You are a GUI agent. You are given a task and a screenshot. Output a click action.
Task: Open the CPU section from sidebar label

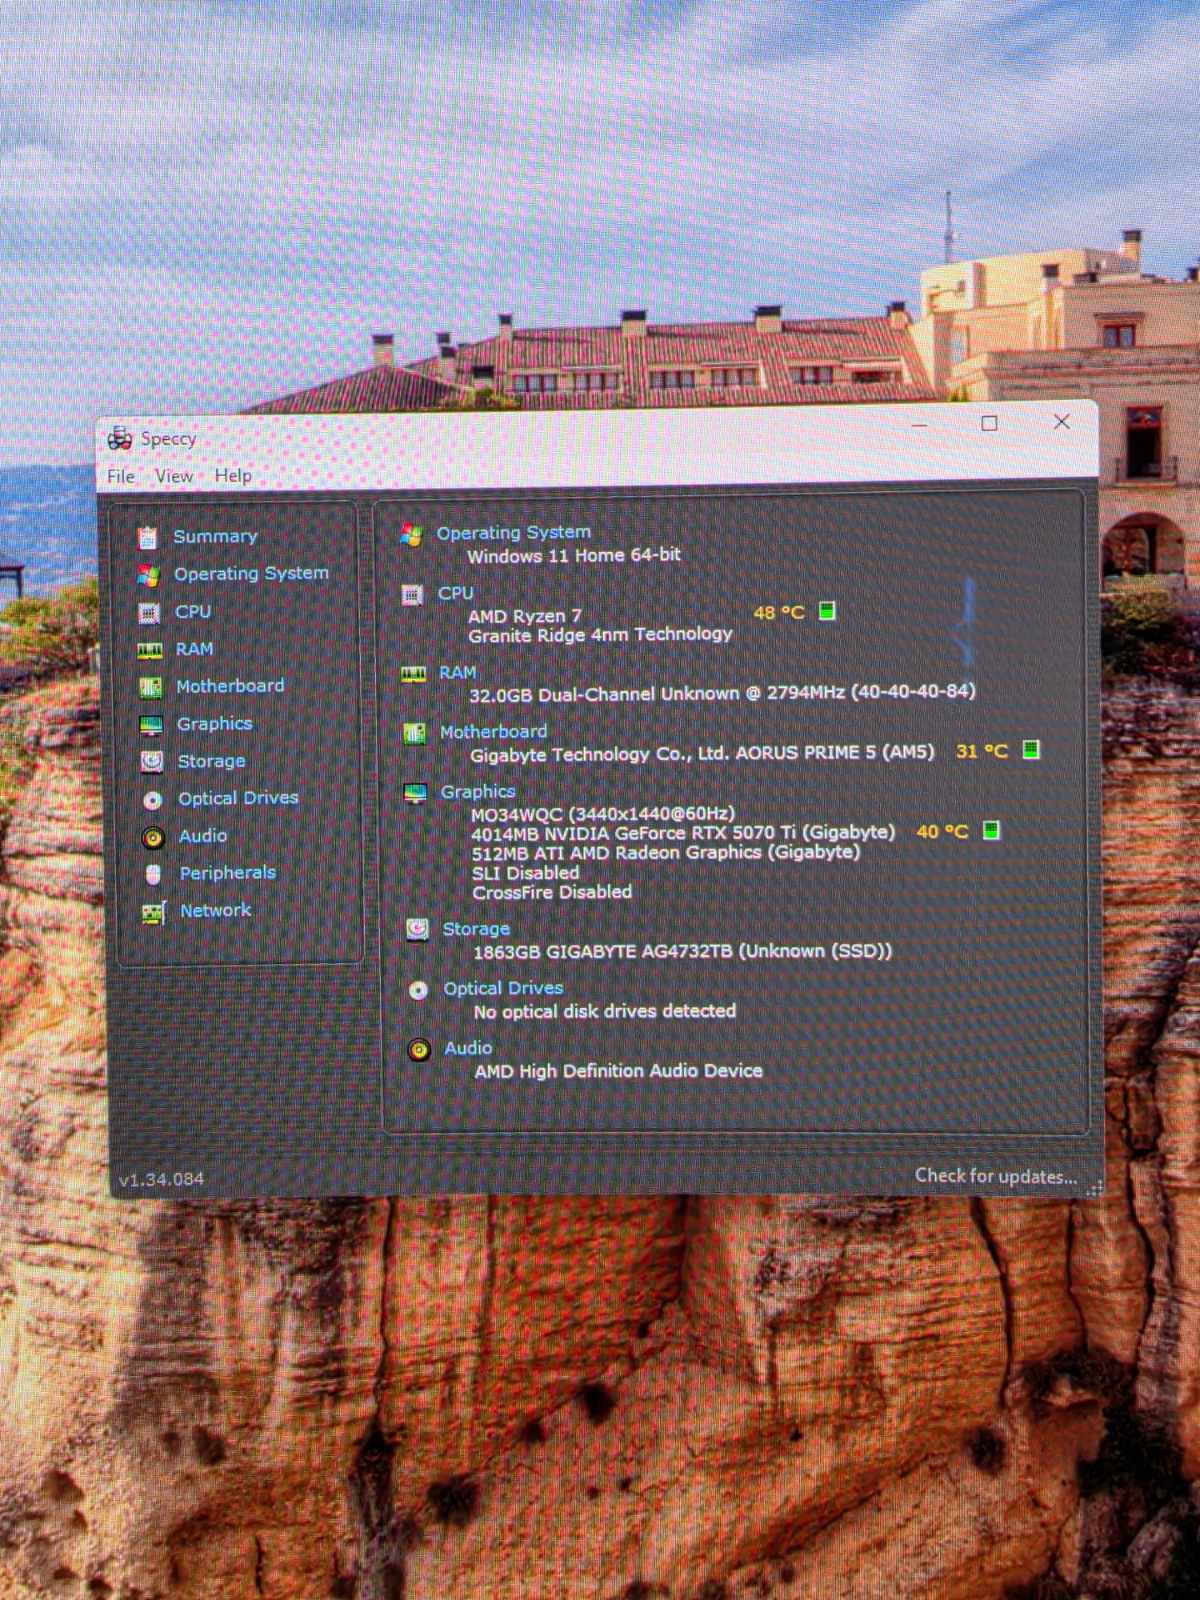[x=193, y=611]
